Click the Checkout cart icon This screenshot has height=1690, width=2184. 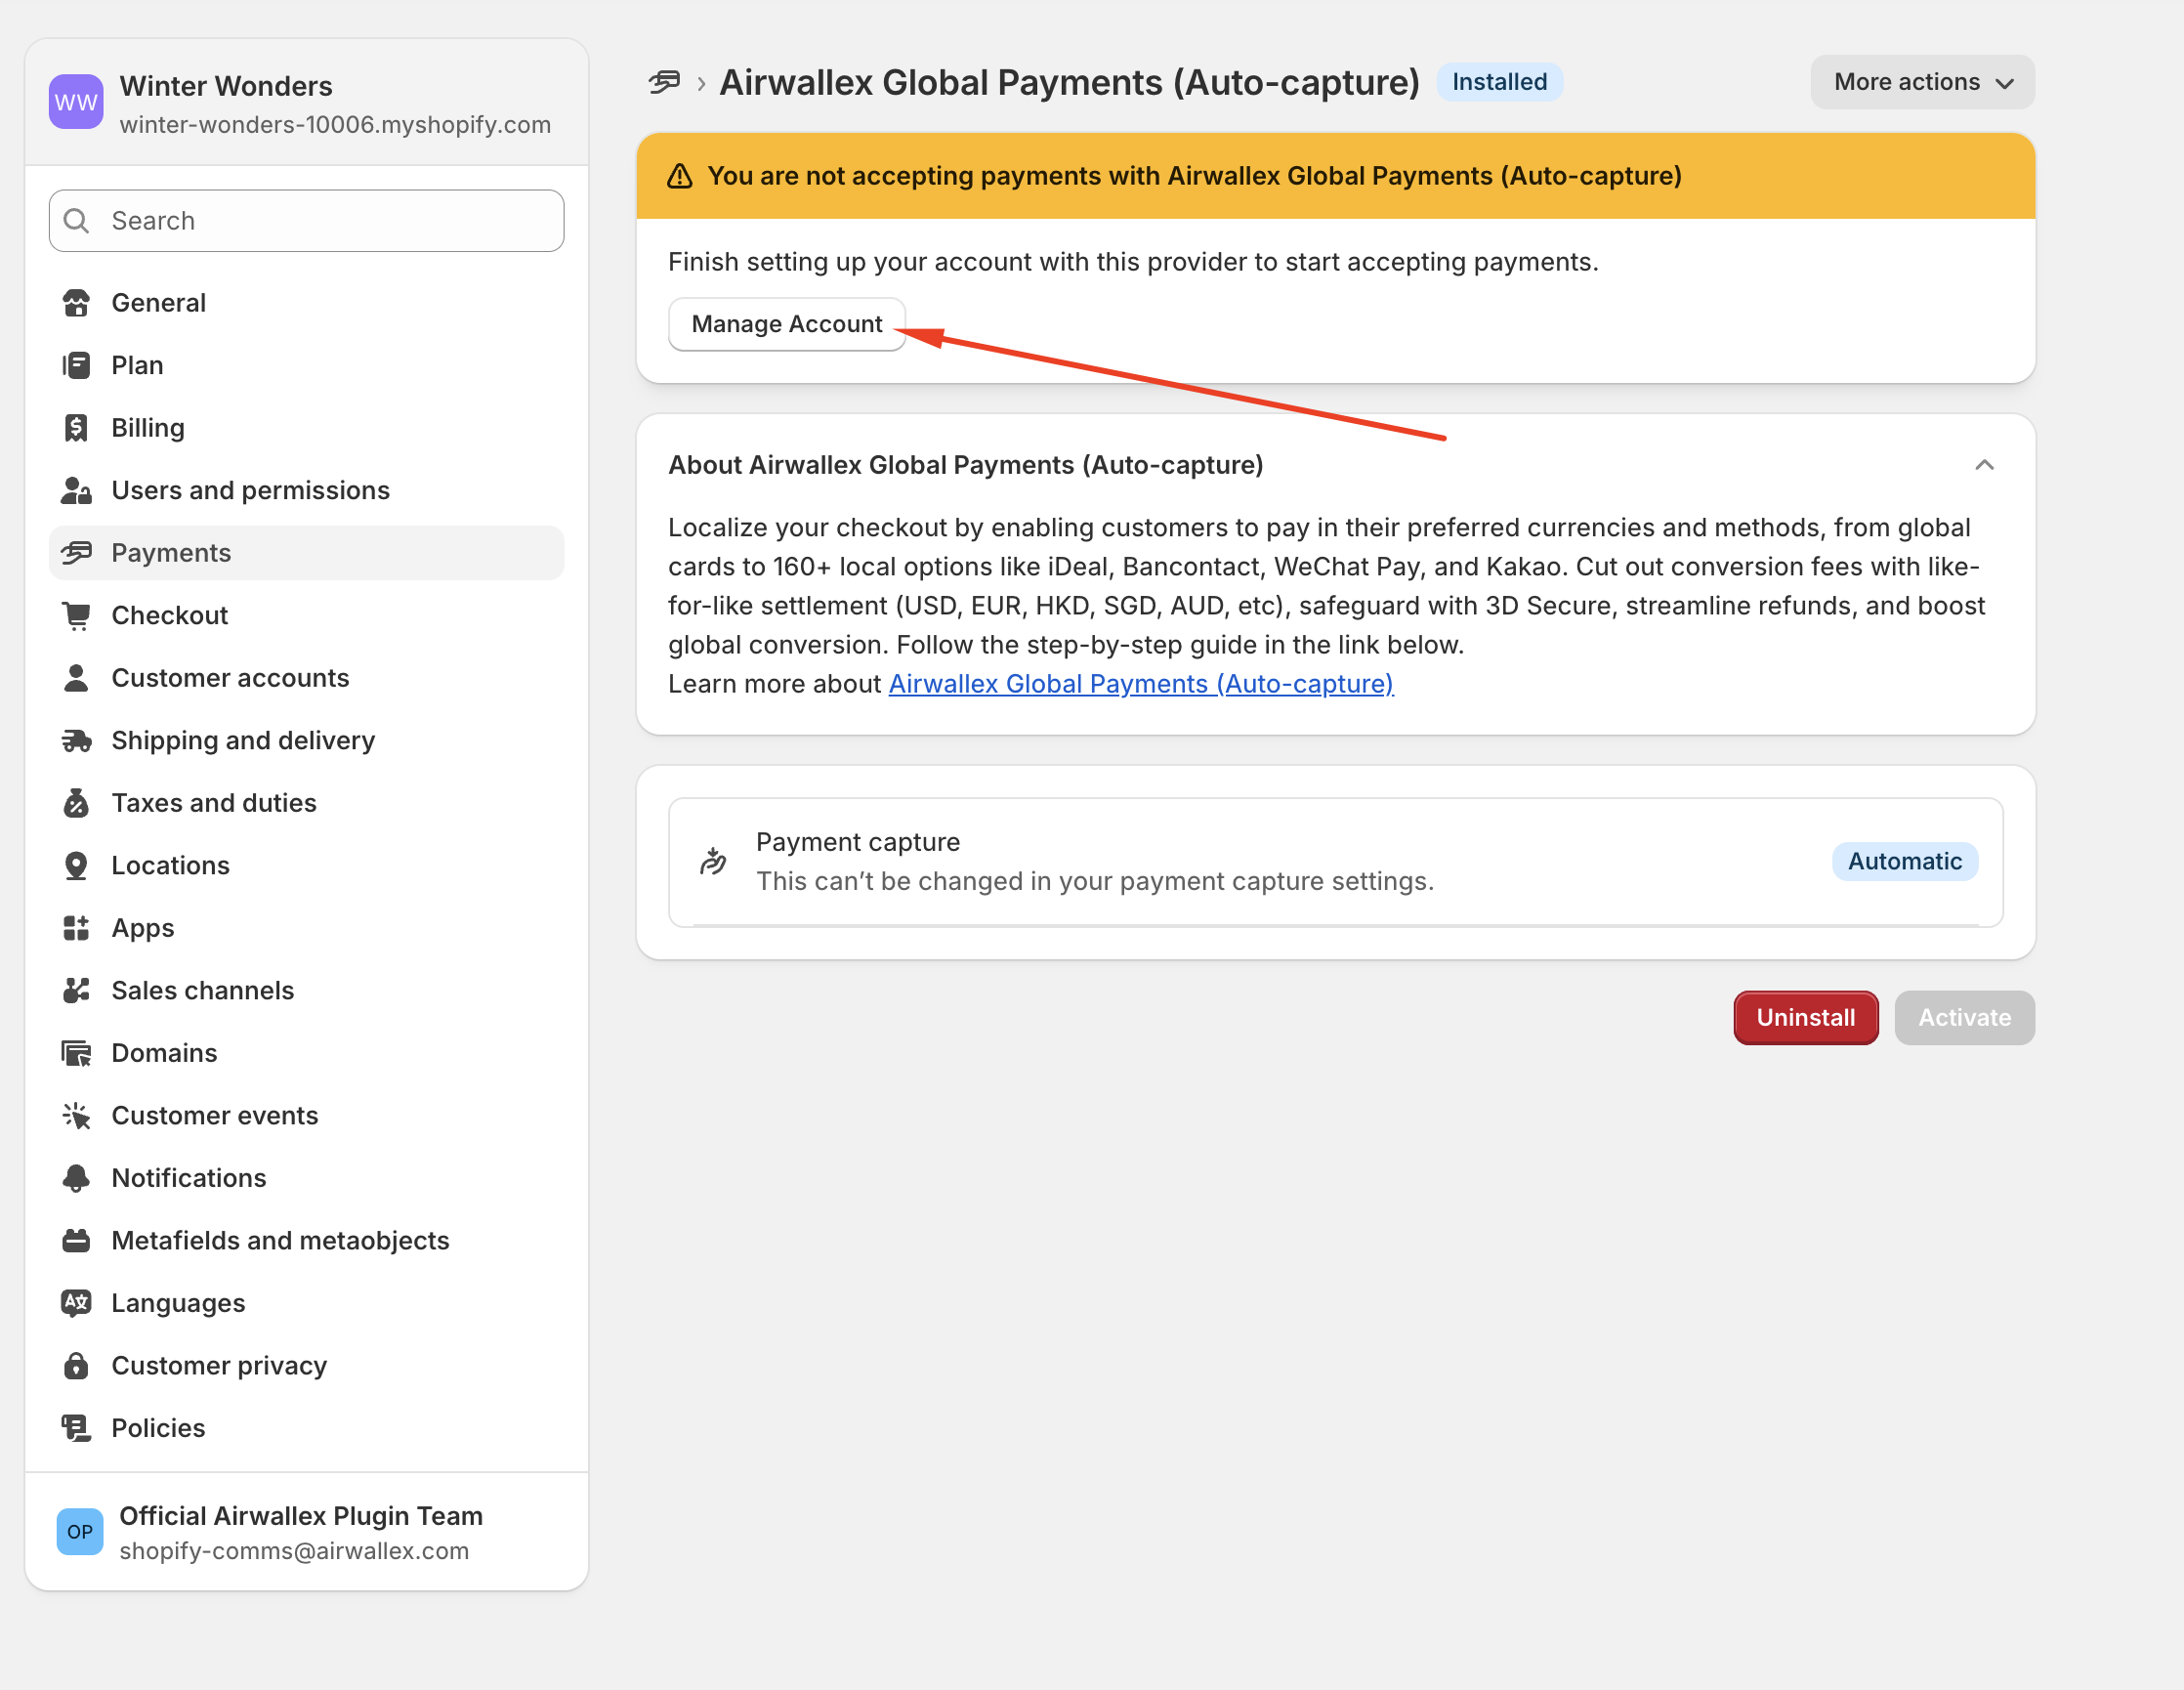pyautogui.click(x=76, y=615)
